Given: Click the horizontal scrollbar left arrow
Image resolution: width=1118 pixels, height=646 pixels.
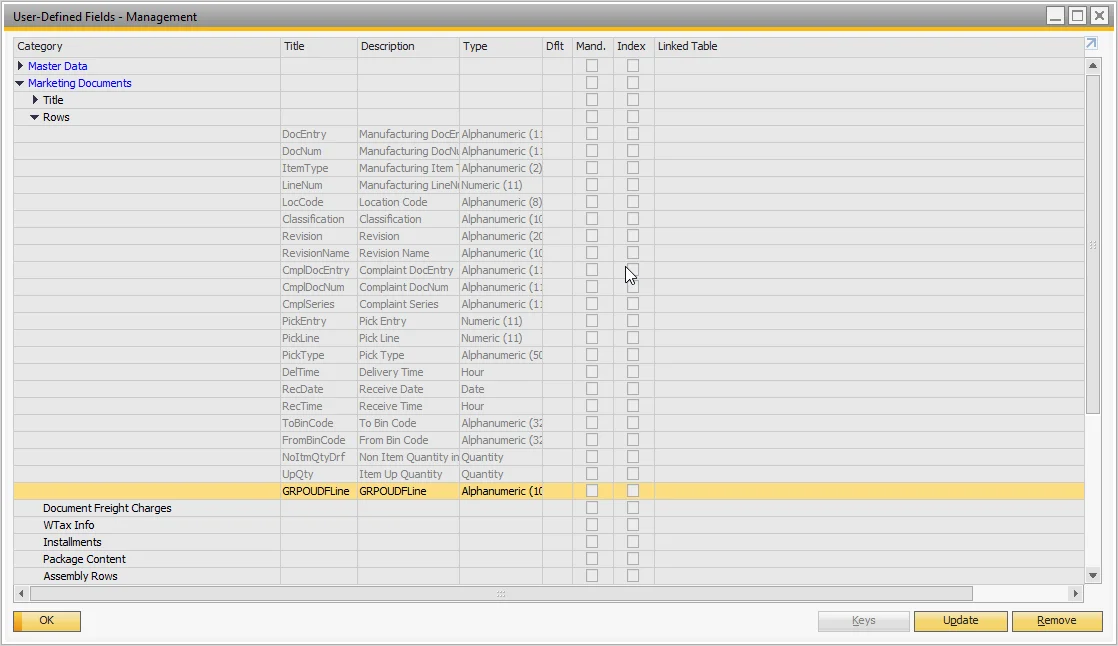Looking at the screenshot, I should tap(21, 594).
